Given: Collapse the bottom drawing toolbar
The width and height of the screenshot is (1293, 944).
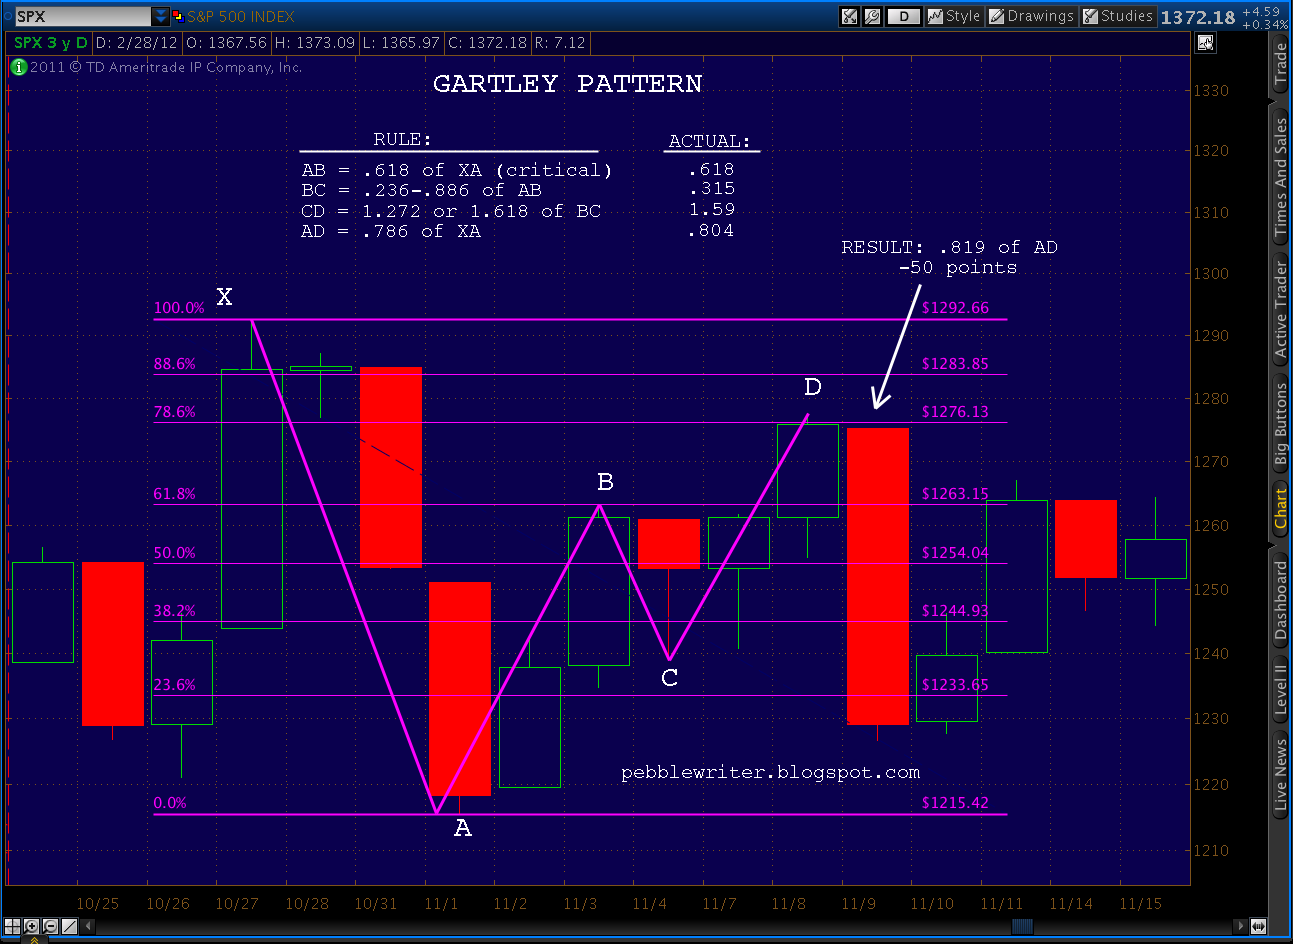Looking at the screenshot, I should (89, 927).
